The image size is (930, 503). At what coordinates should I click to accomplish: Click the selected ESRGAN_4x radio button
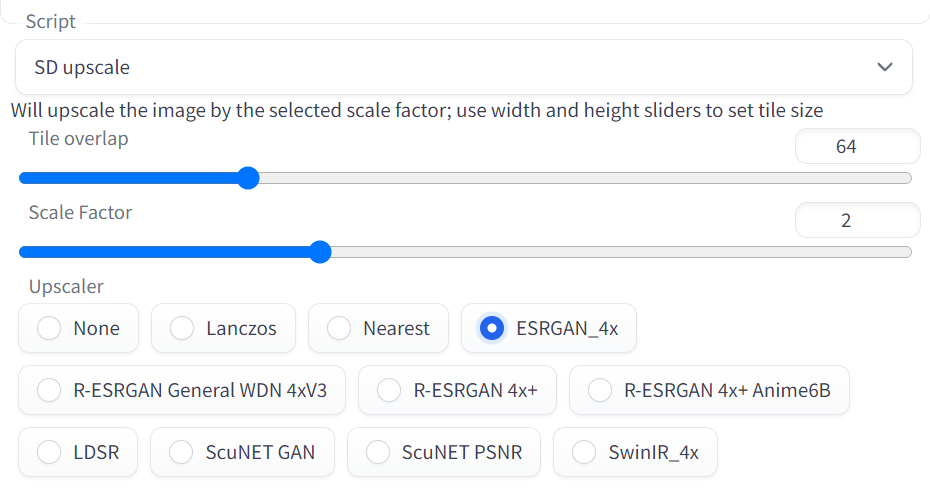tap(491, 328)
